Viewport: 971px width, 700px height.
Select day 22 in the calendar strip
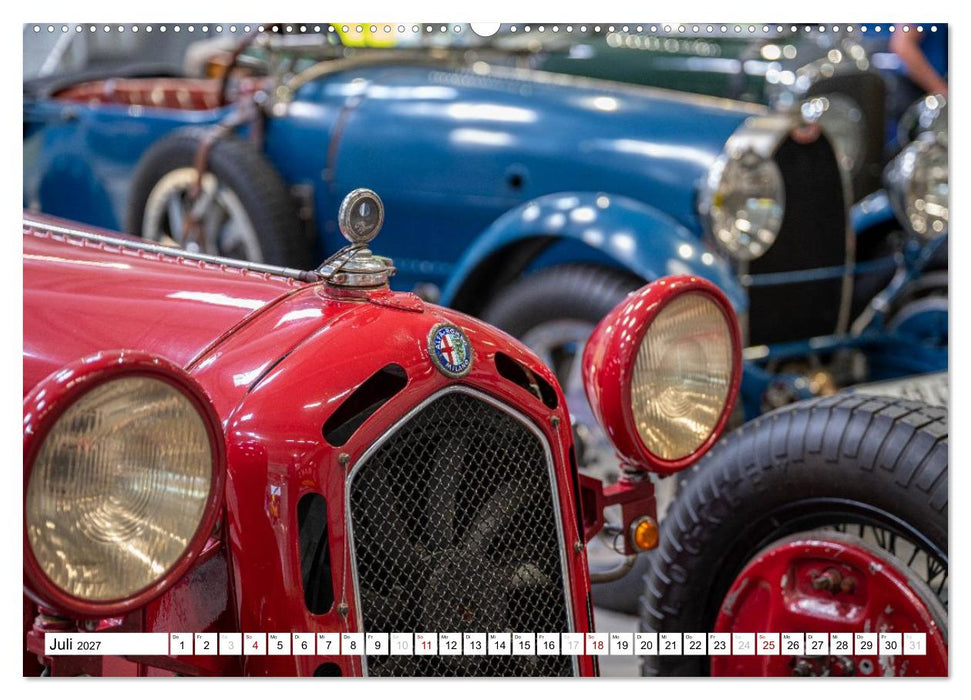tap(695, 644)
